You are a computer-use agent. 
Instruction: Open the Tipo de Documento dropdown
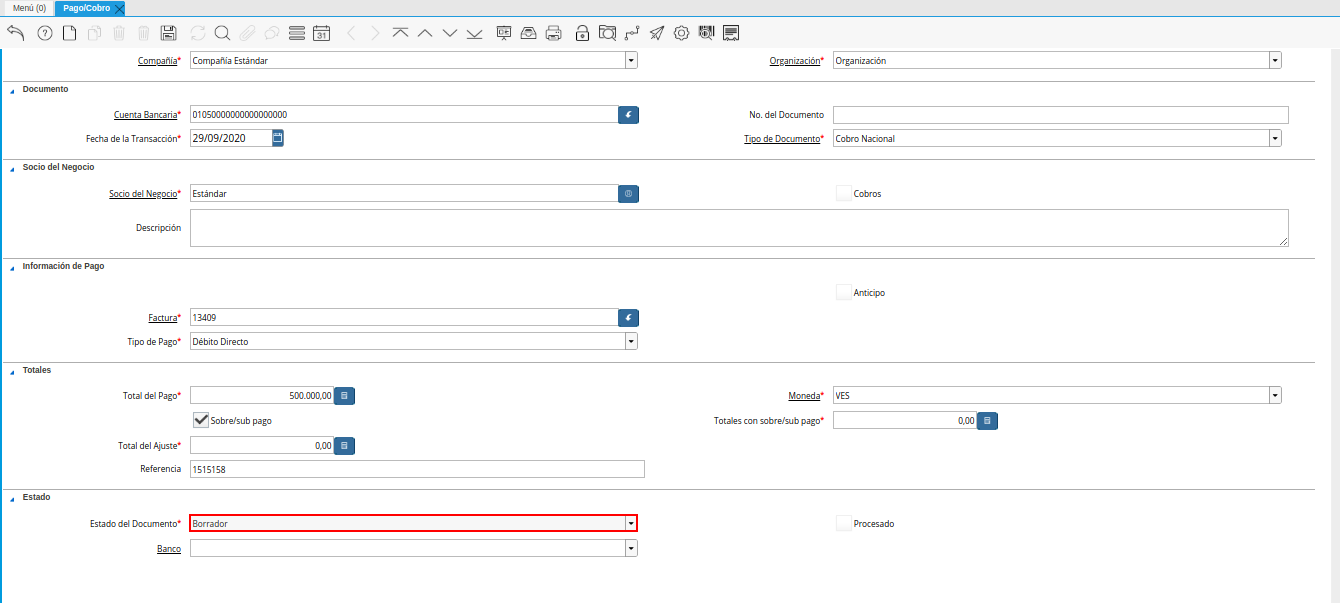[1275, 139]
